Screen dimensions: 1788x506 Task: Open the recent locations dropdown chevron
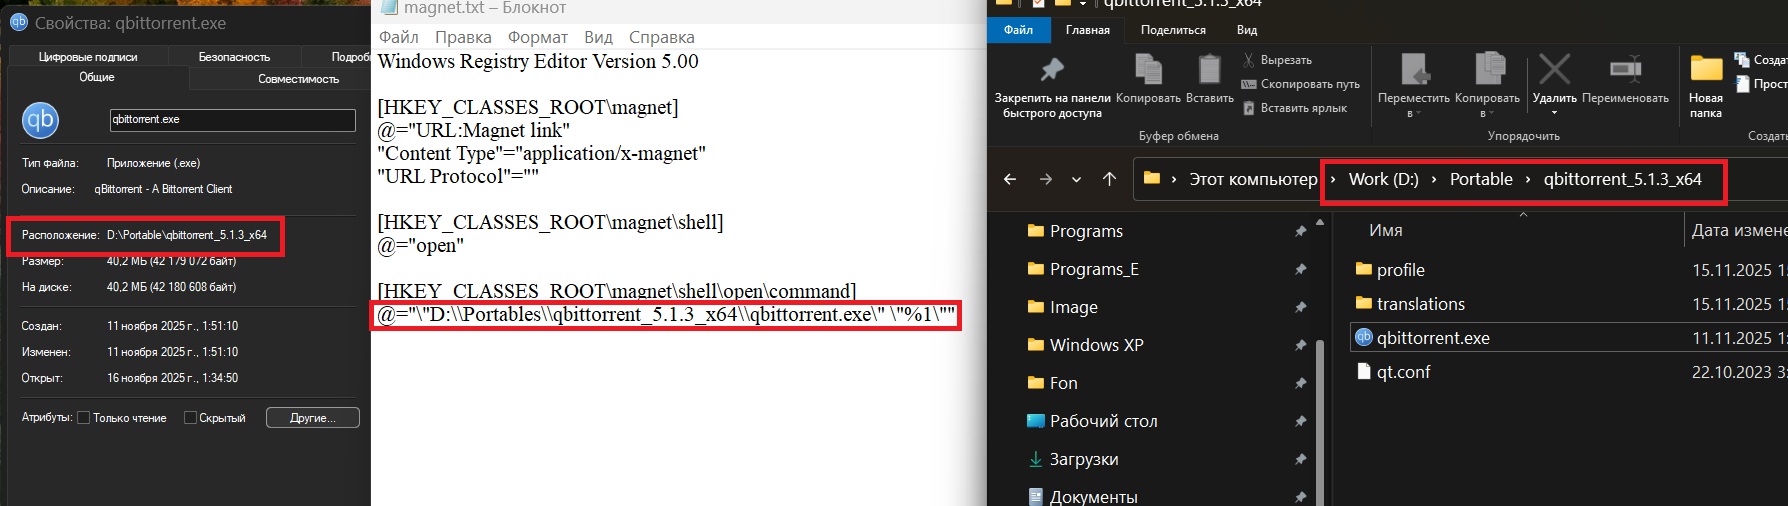coord(1076,180)
